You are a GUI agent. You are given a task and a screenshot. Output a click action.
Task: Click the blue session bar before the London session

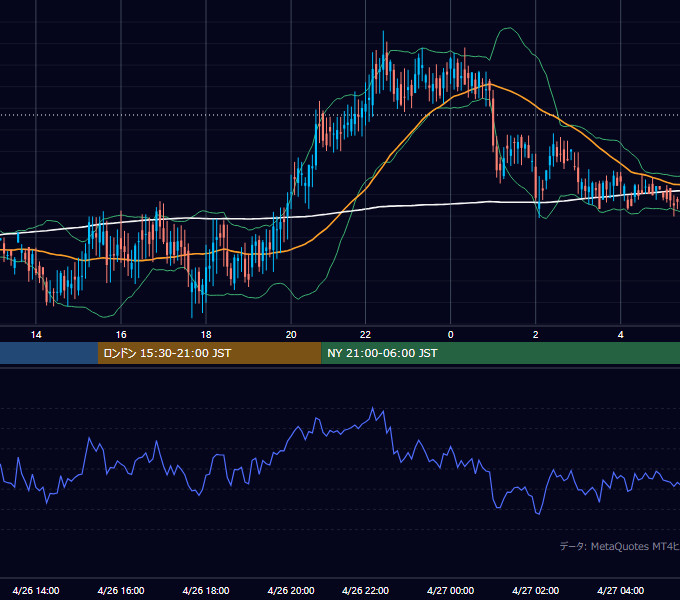pos(49,353)
